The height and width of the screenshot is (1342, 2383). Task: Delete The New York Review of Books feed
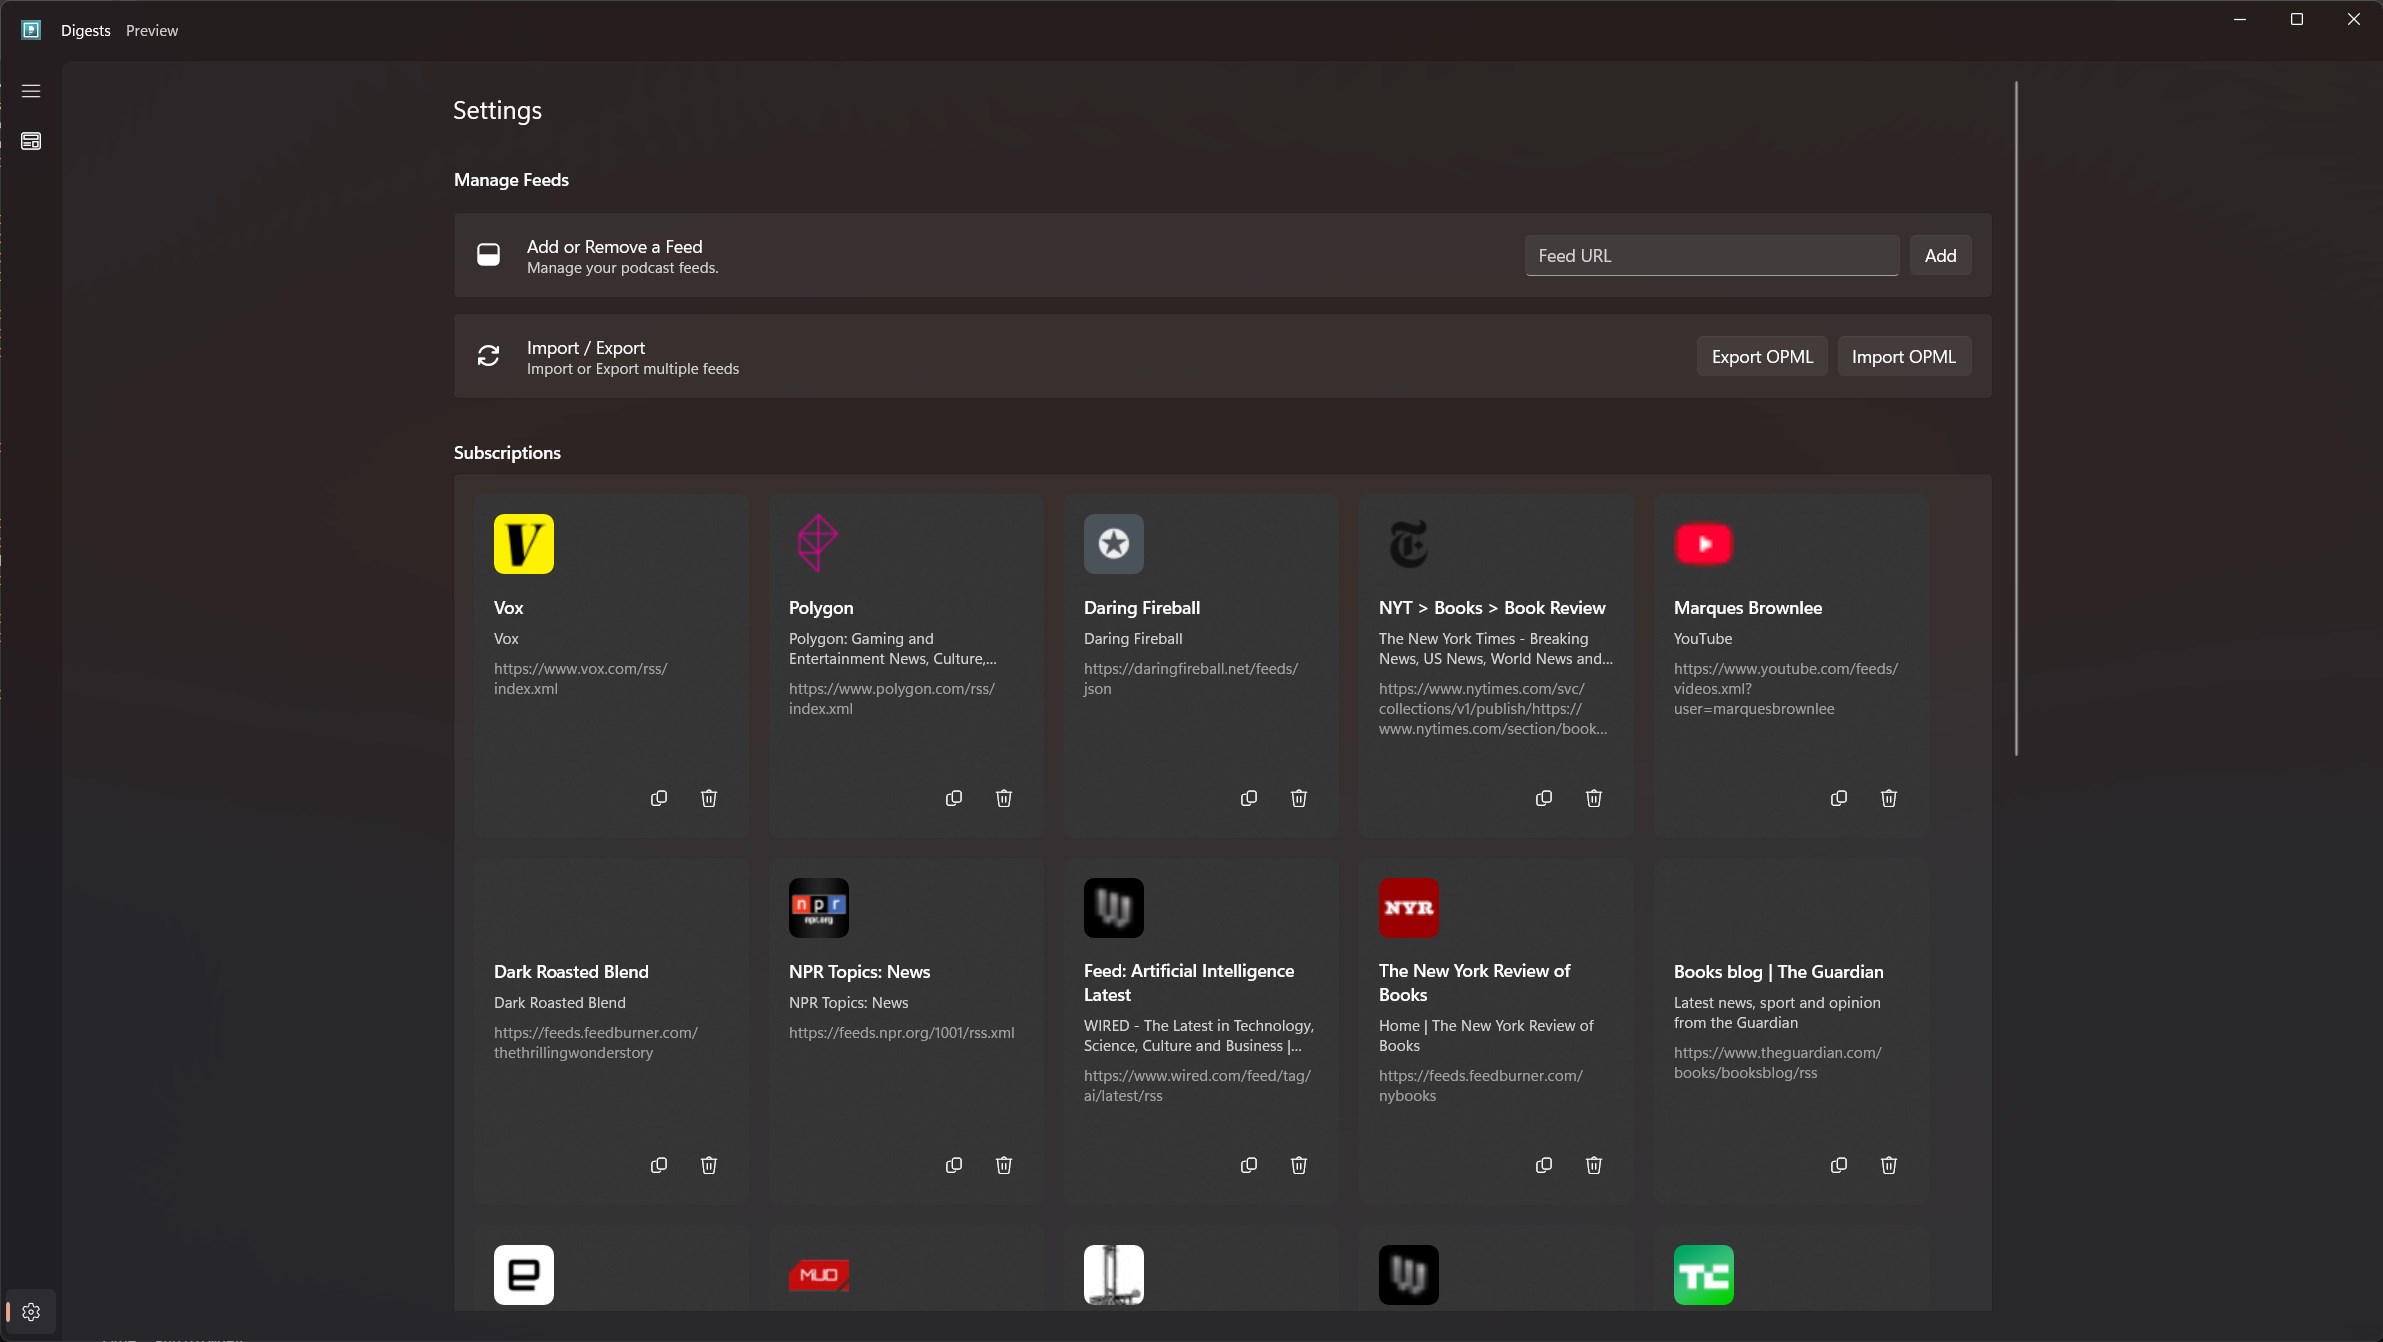pos(1594,1165)
